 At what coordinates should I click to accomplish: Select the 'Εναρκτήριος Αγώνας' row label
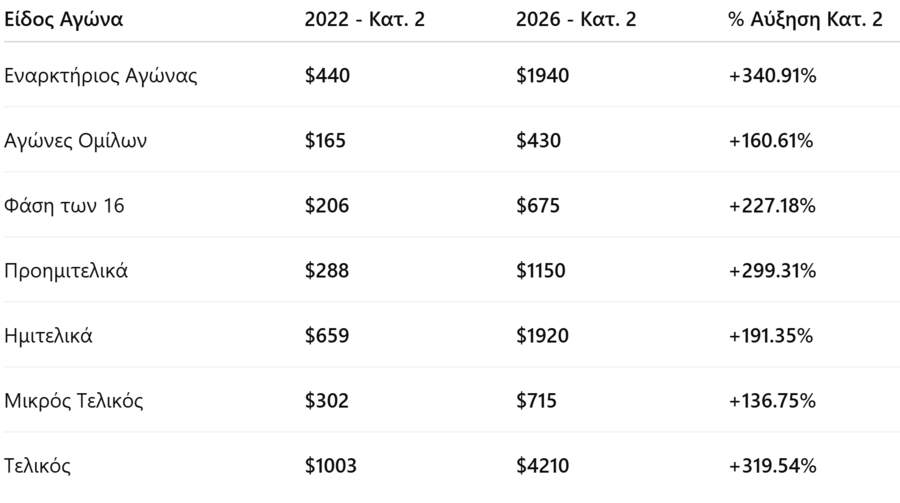[101, 76]
